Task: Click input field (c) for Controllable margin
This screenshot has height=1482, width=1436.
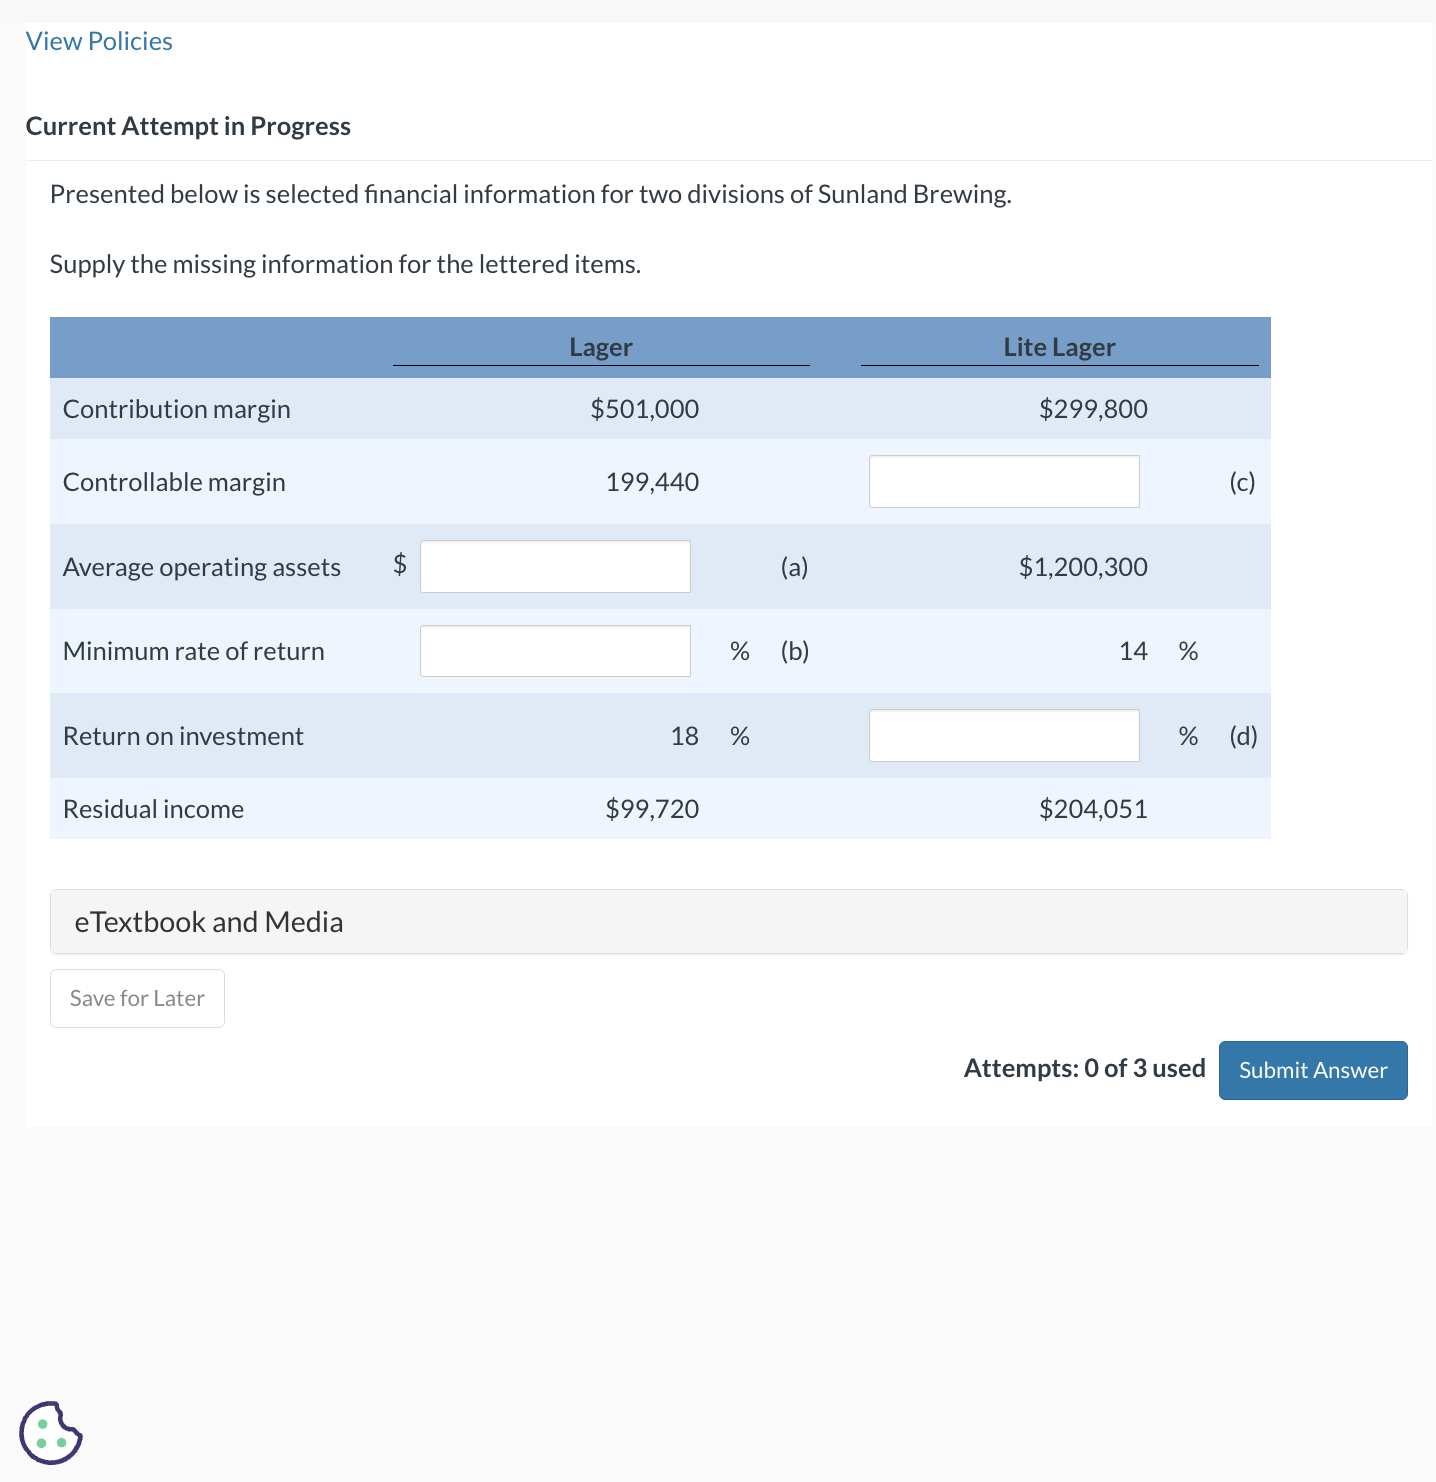Action: click(x=1004, y=481)
